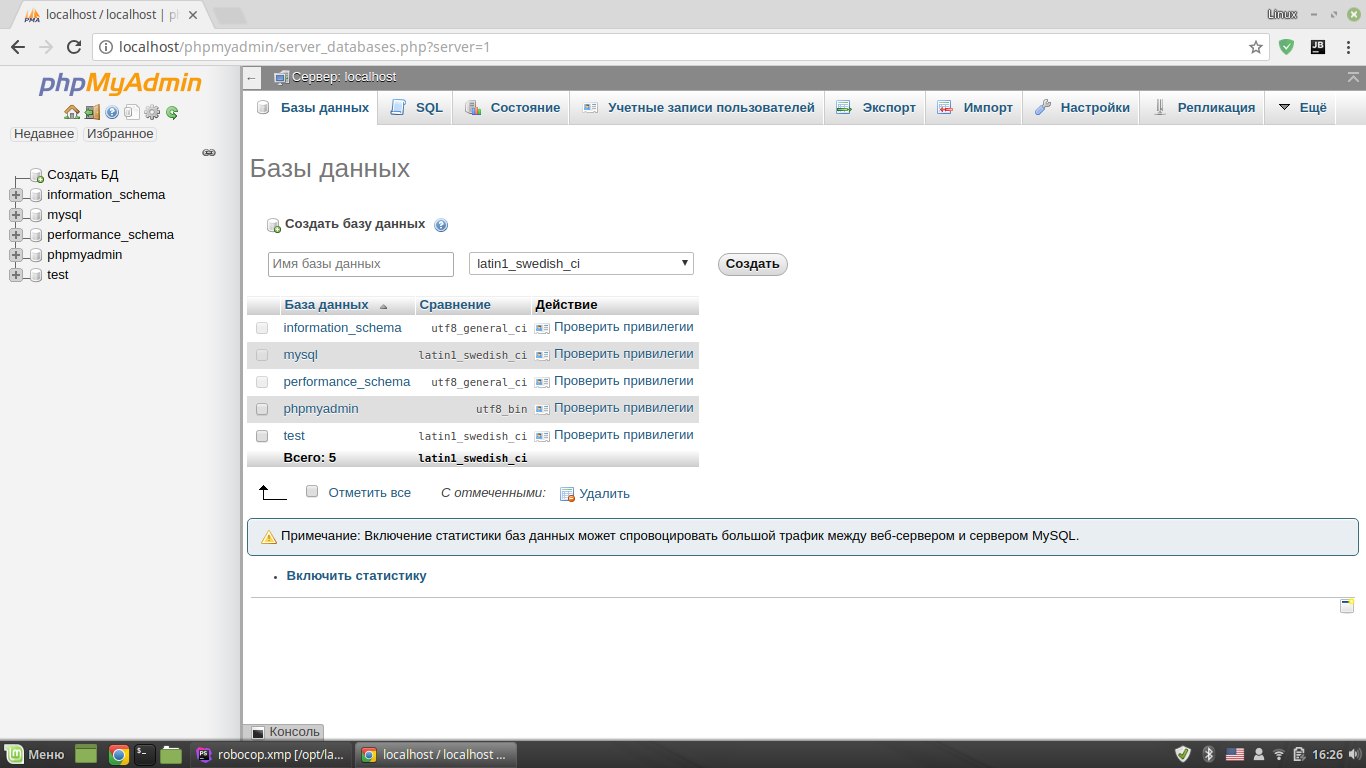Screen dimensions: 1366x768
Task: Click help icon beside Создать базу данных
Action: tap(441, 225)
